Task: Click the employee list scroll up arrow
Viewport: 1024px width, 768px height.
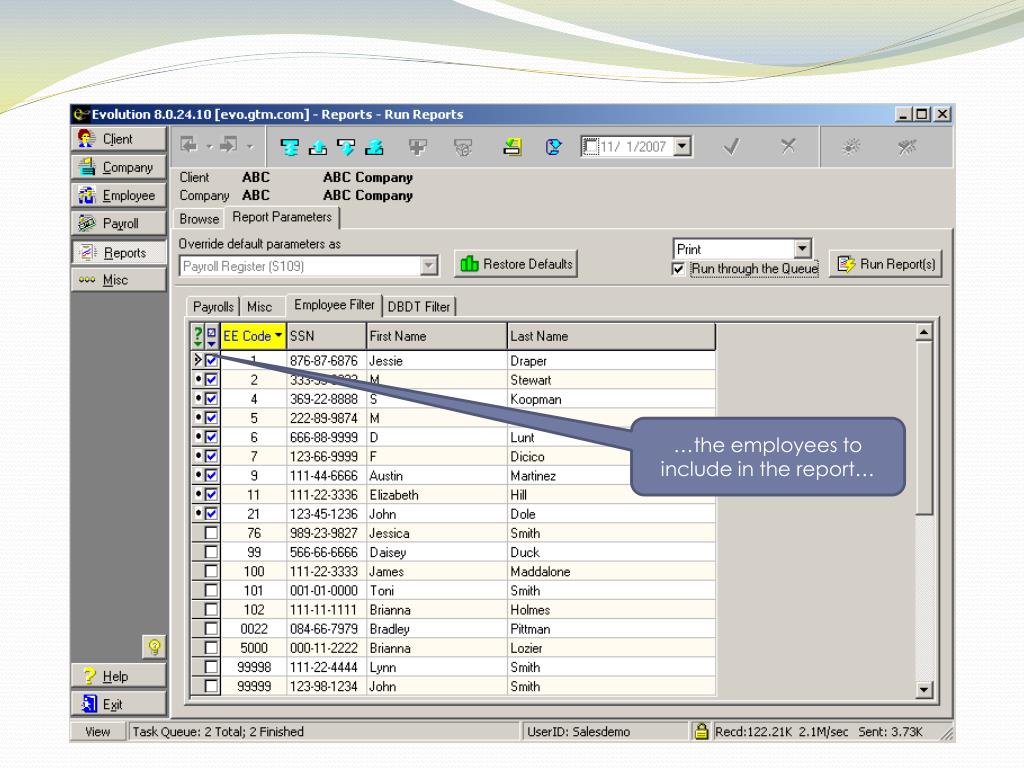Action: (923, 332)
